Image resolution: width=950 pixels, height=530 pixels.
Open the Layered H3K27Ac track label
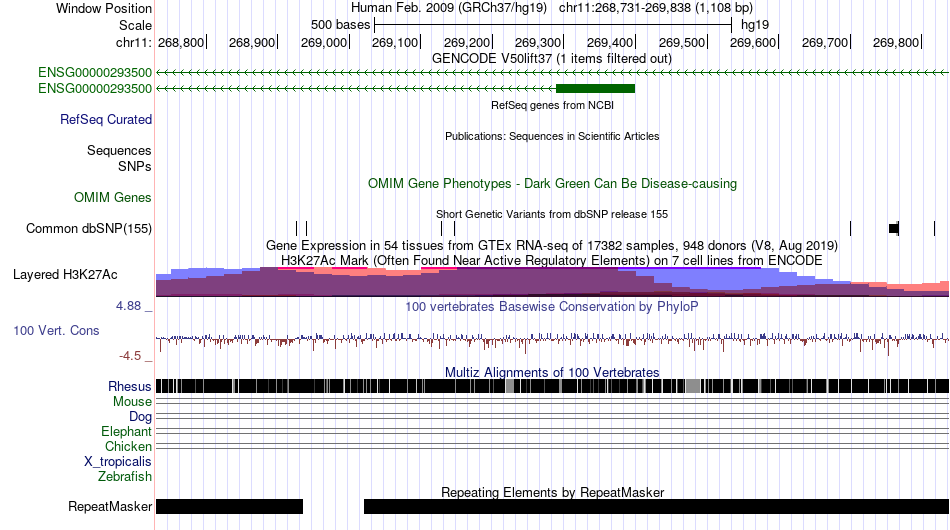click(x=65, y=274)
